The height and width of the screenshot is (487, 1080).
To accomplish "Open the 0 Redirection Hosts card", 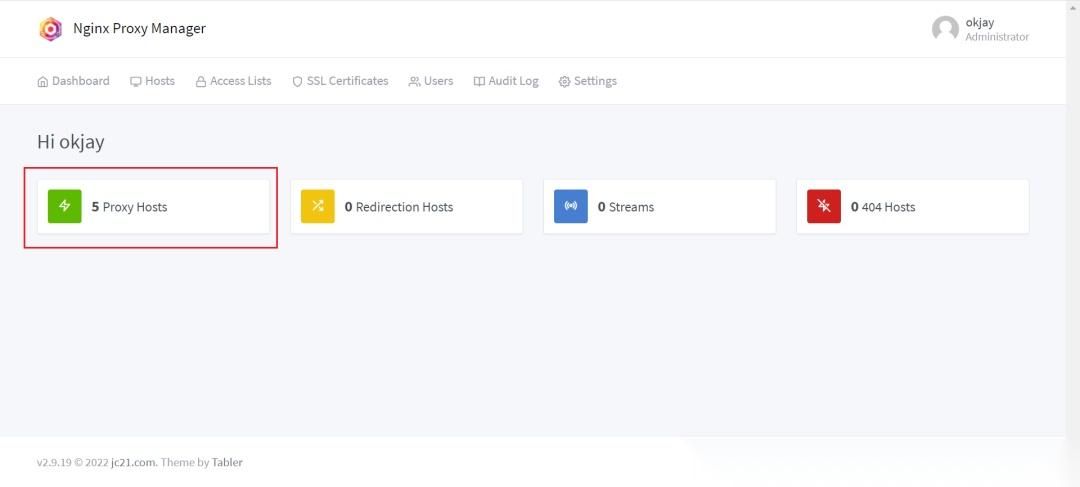I will tap(404, 207).
